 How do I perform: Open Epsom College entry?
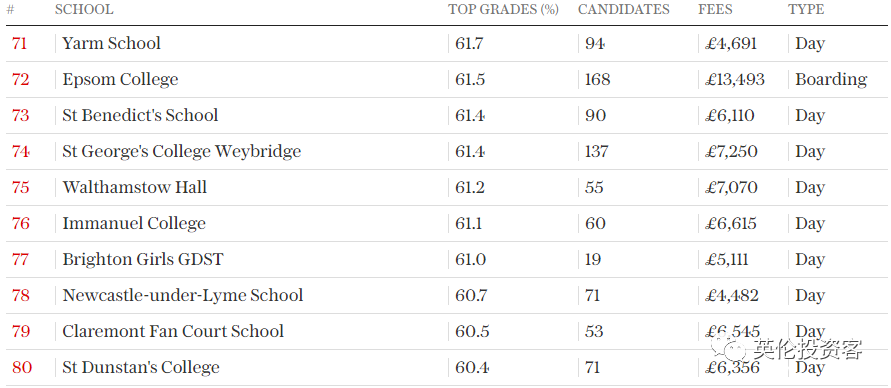point(120,80)
